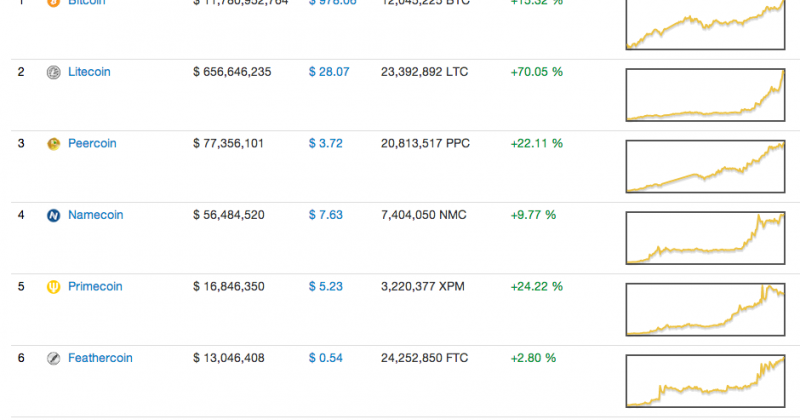800x420 pixels.
Task: Select supply 3,220,377 XPM
Action: [423, 286]
